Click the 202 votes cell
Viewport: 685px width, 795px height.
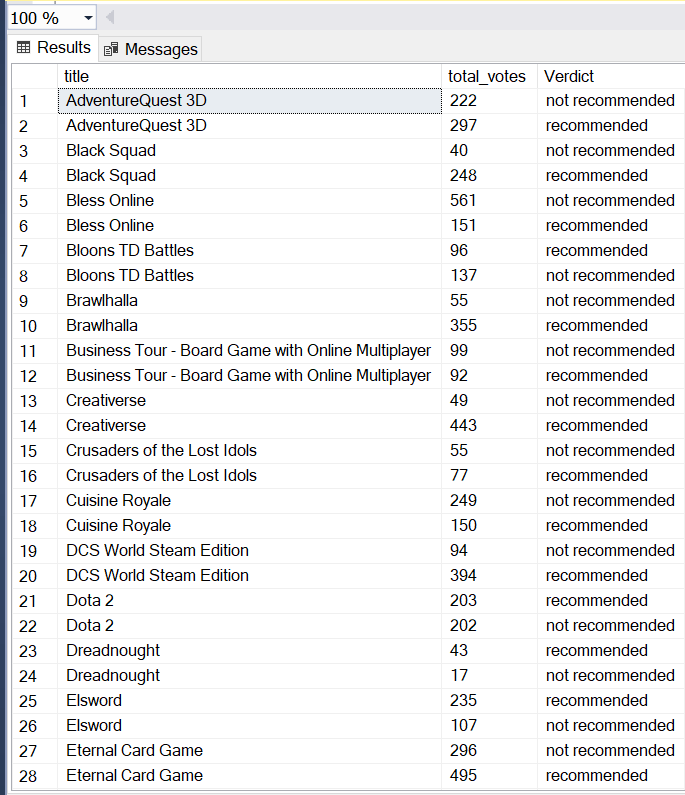[x=489, y=626]
